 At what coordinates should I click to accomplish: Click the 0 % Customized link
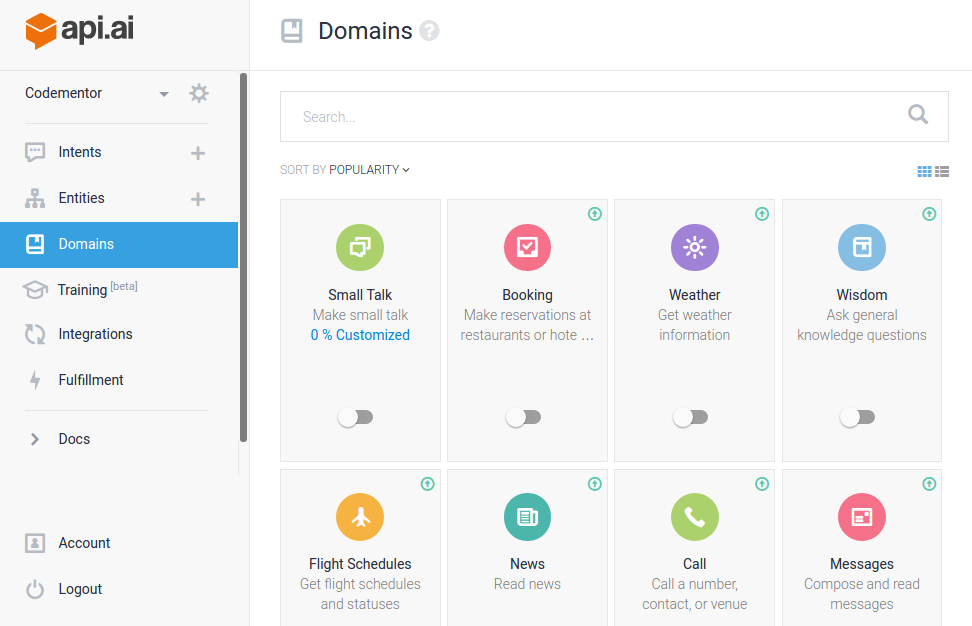pos(360,335)
